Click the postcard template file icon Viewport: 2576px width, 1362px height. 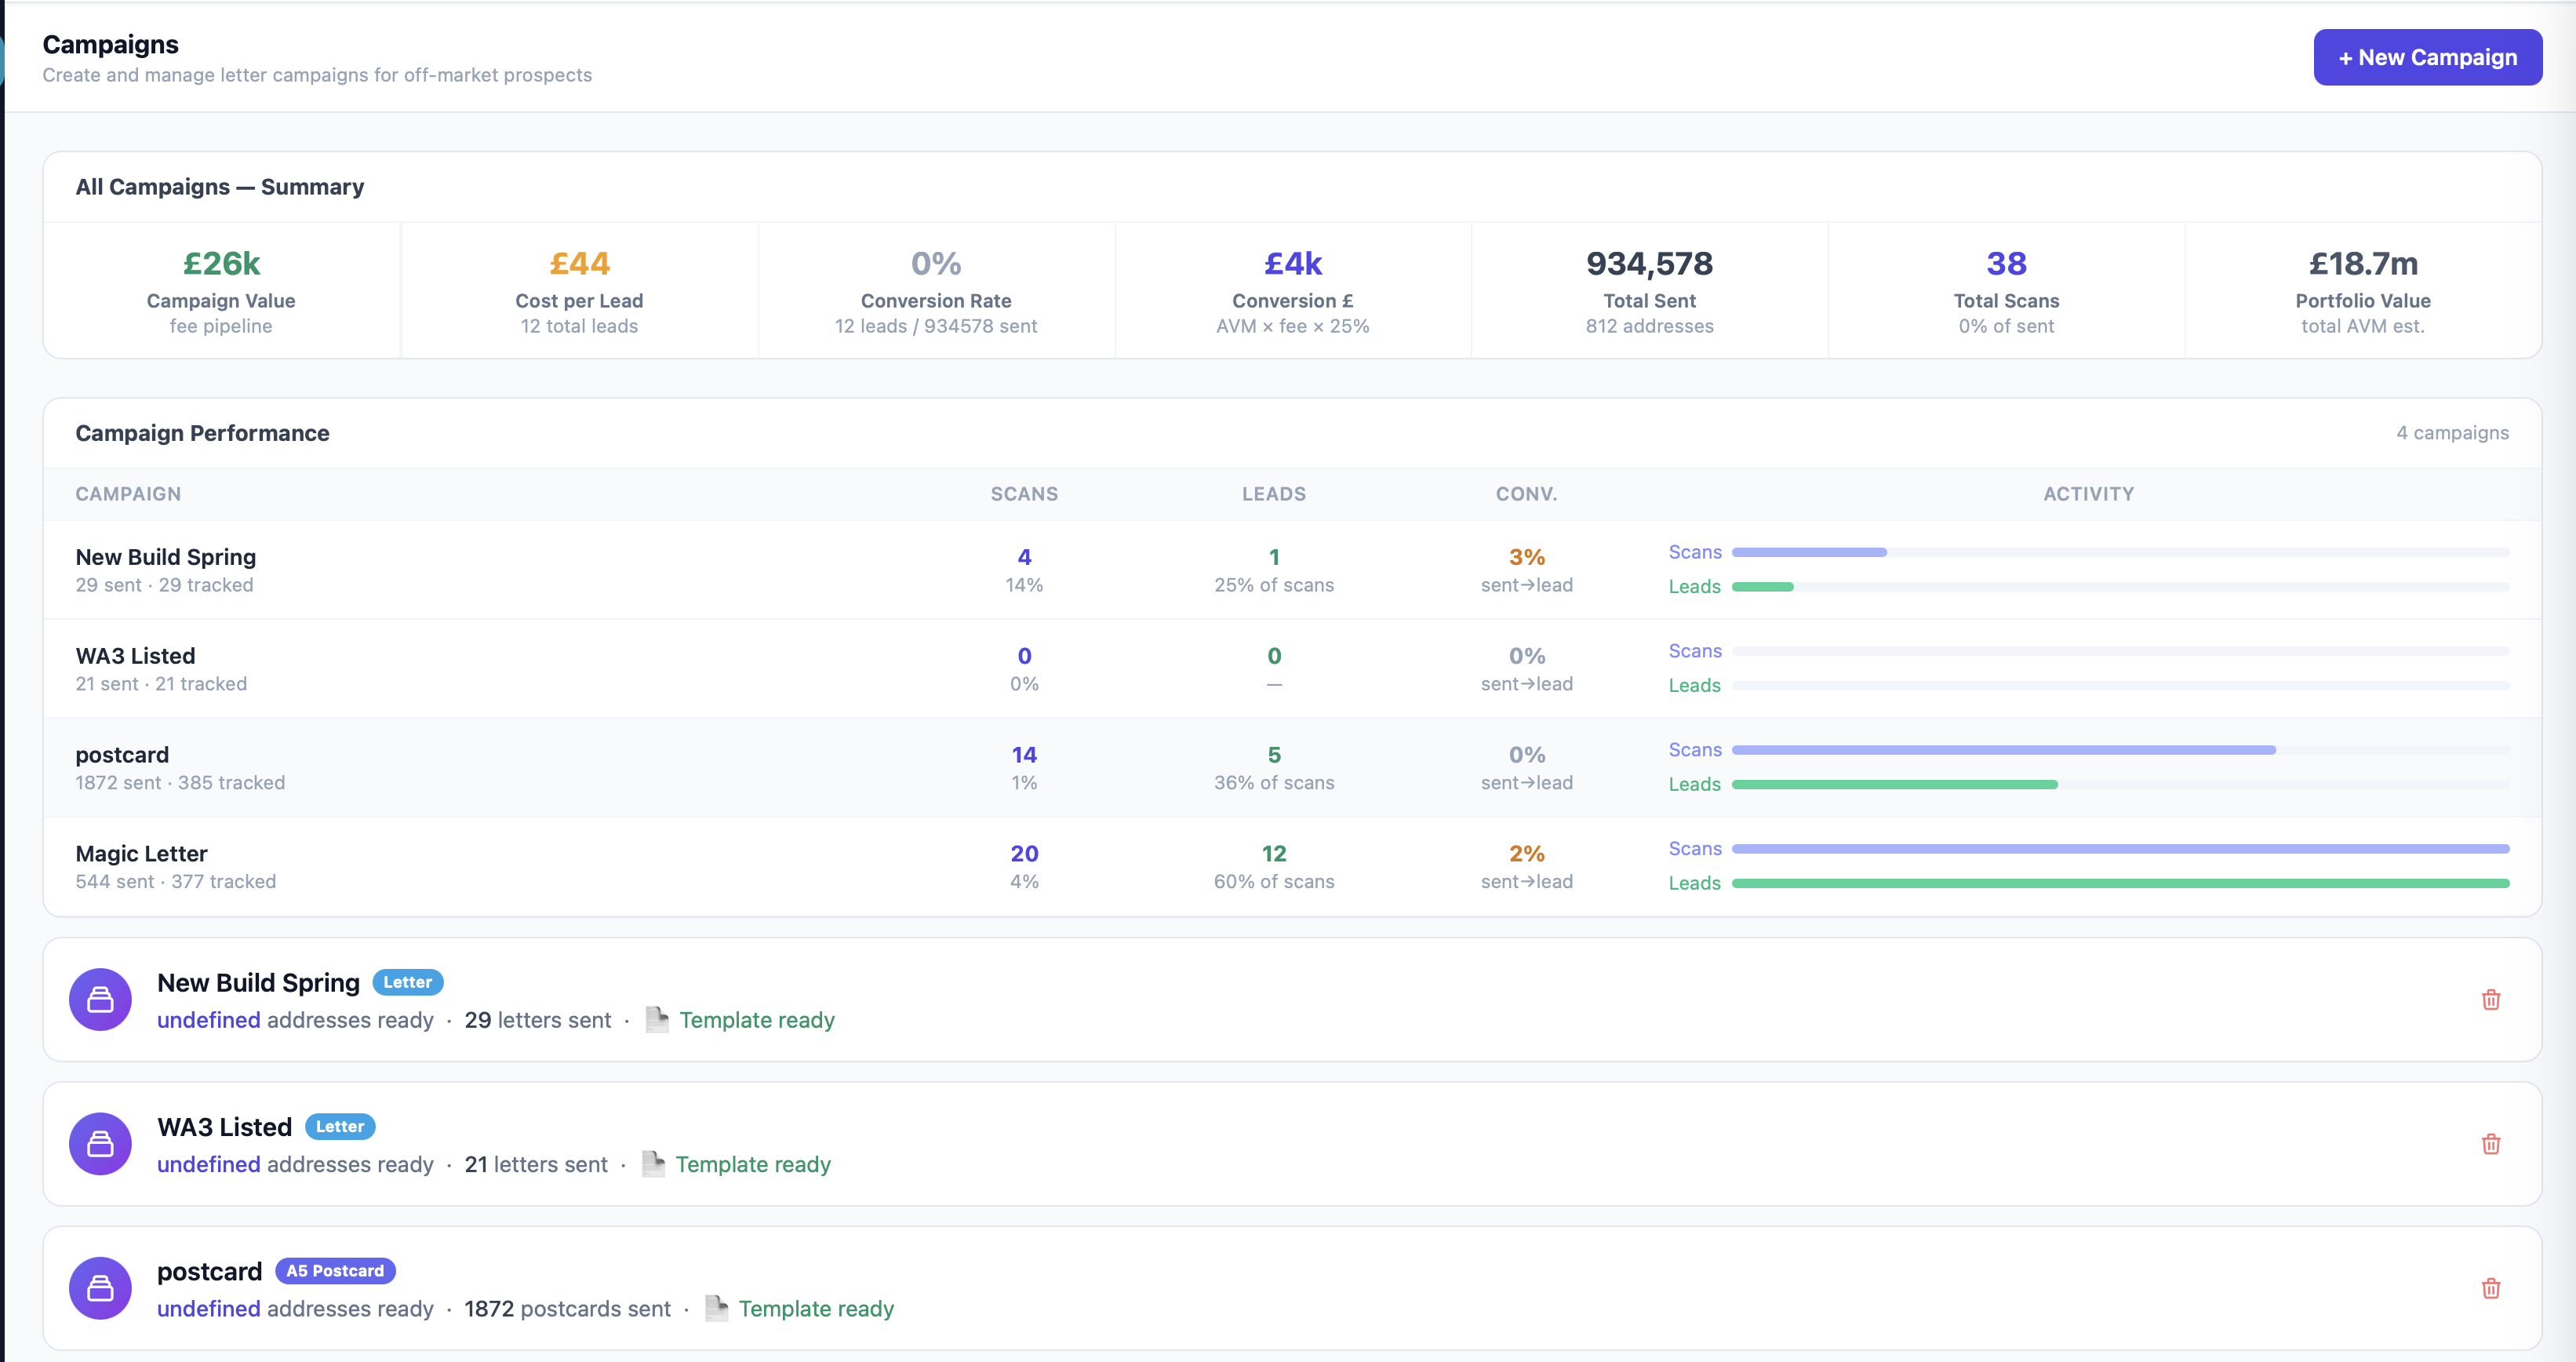(x=716, y=1307)
